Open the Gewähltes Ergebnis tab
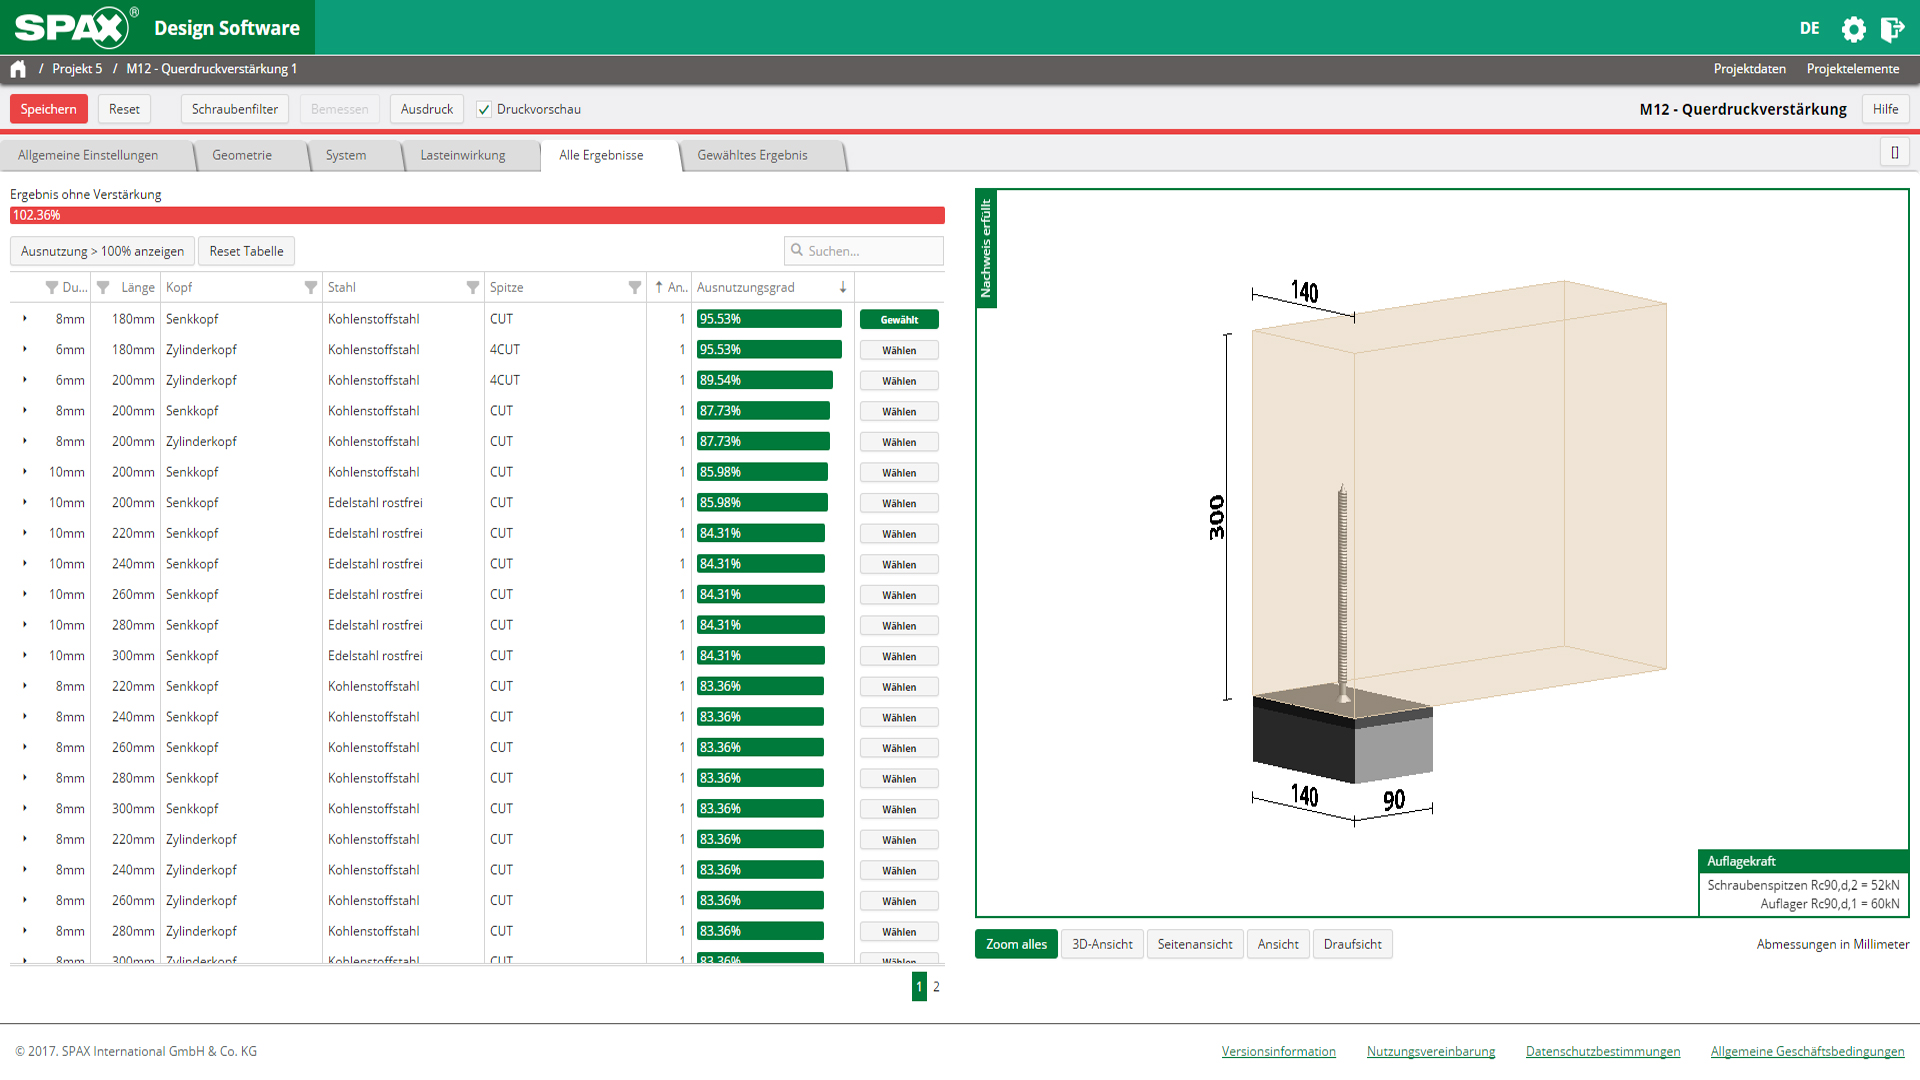The height and width of the screenshot is (1080, 1920). pos(752,155)
